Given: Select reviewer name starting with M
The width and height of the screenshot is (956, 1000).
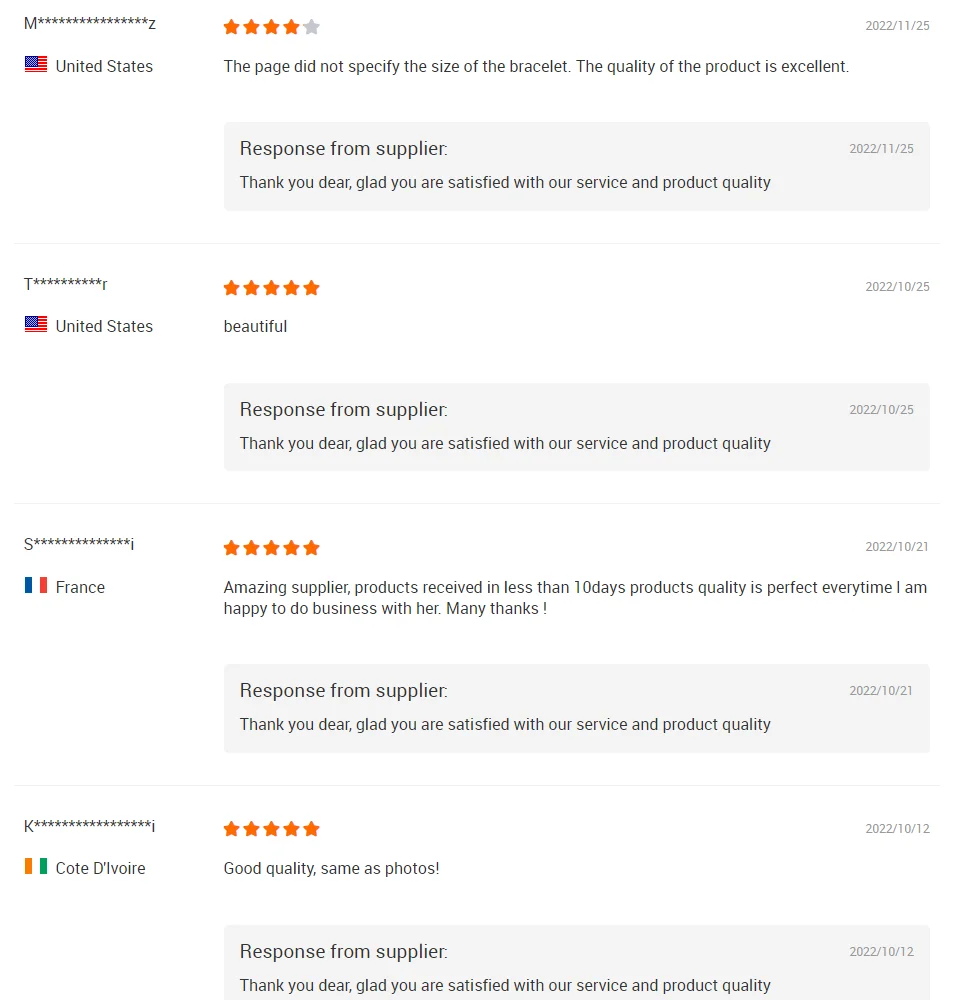Looking at the screenshot, I should point(90,24).
